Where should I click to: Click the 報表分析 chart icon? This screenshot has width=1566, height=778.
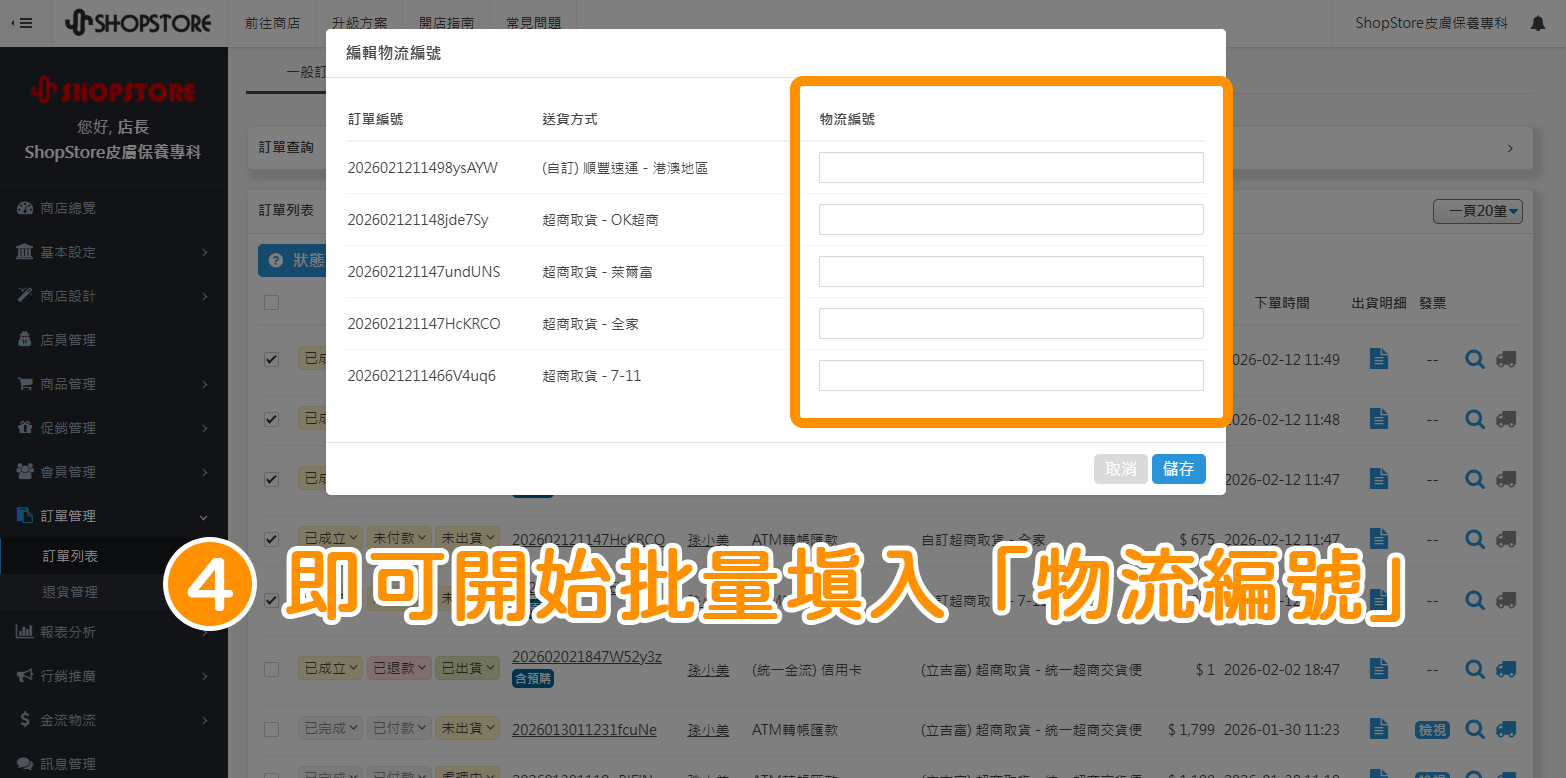click(x=25, y=630)
